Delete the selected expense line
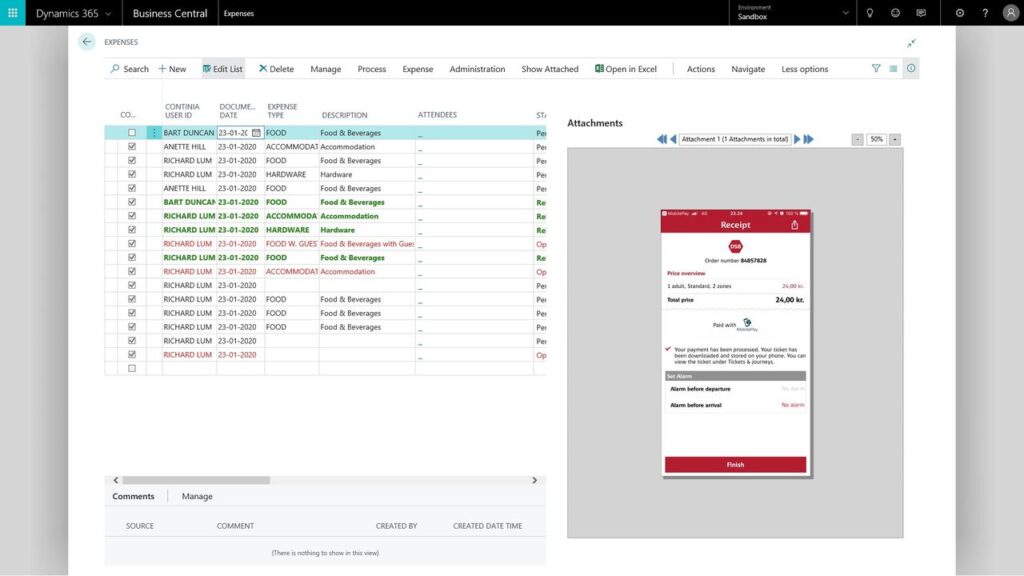Screen dimensions: 1024x576 [276, 69]
